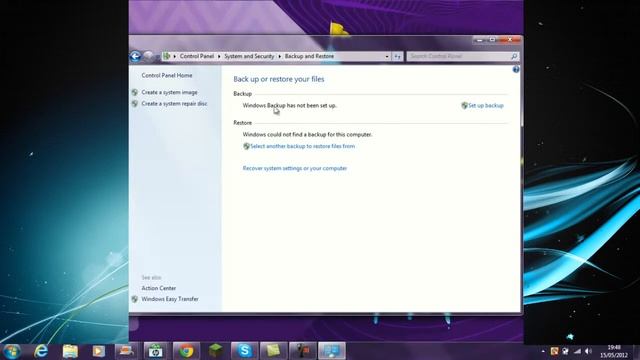Click the shield icon beside Create a system repair disc
The width and height of the screenshot is (640, 360).
click(135, 104)
